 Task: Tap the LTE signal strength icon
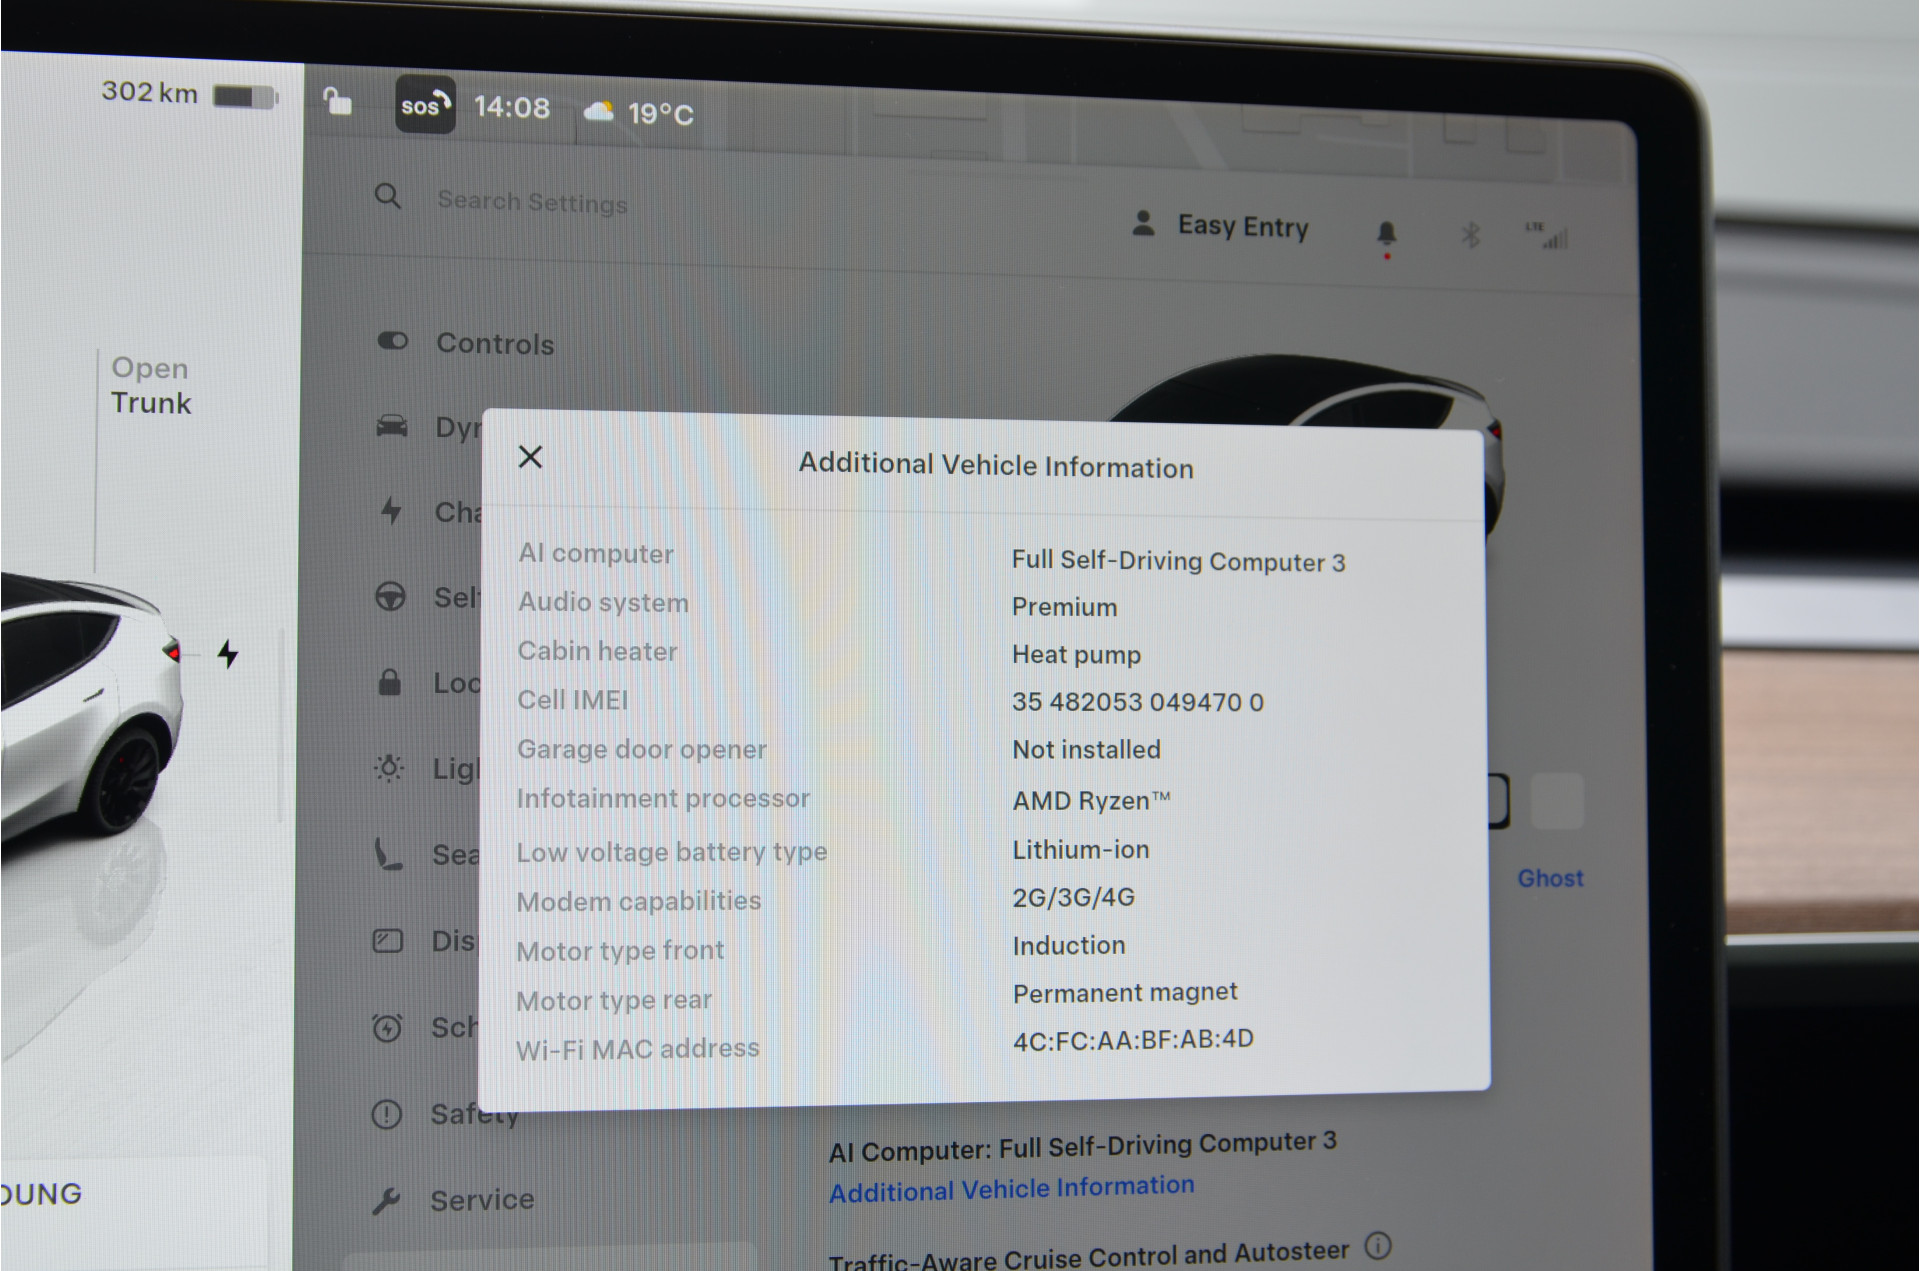tap(1546, 236)
